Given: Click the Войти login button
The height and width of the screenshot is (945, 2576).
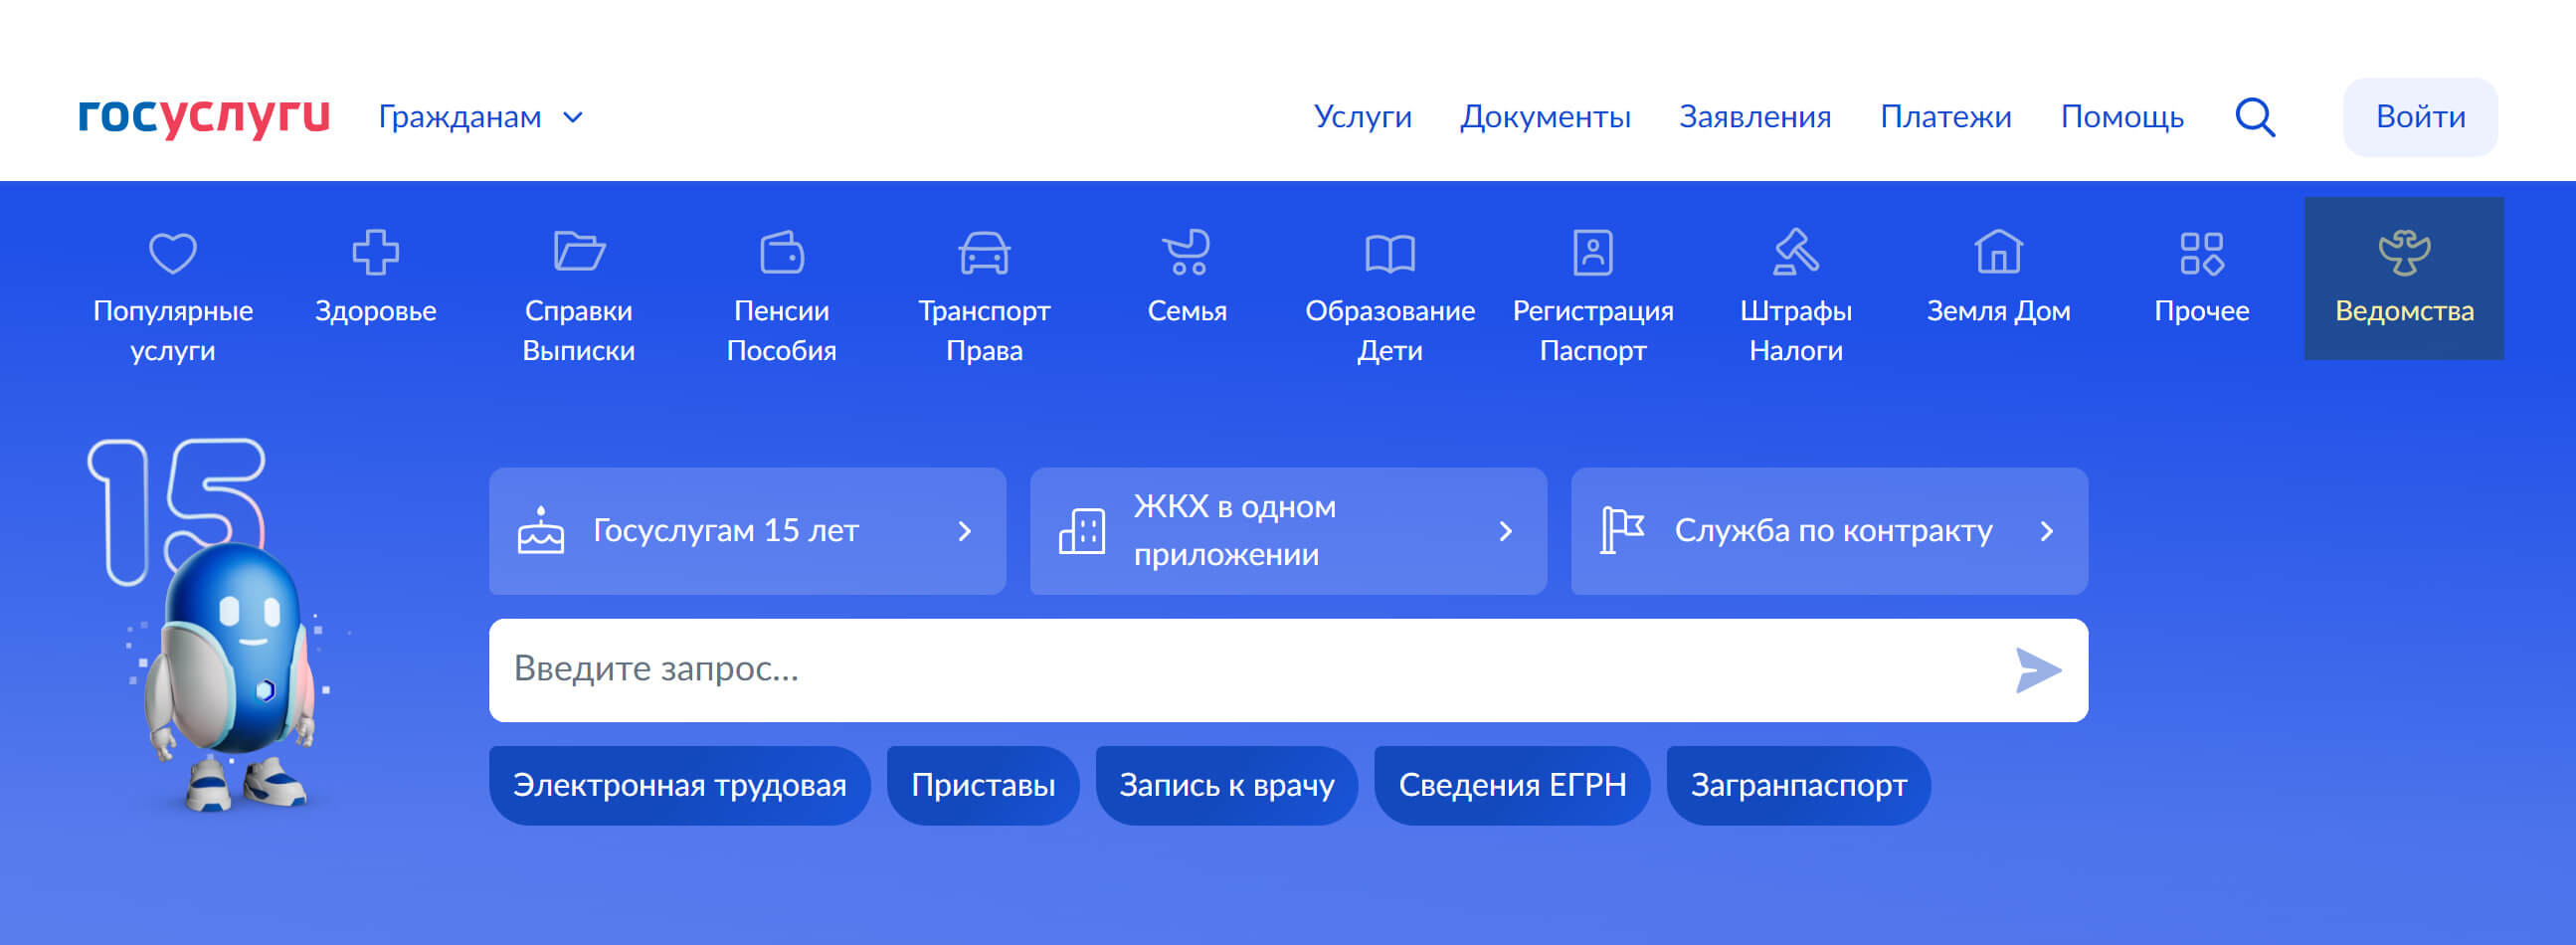Looking at the screenshot, I should [2420, 117].
